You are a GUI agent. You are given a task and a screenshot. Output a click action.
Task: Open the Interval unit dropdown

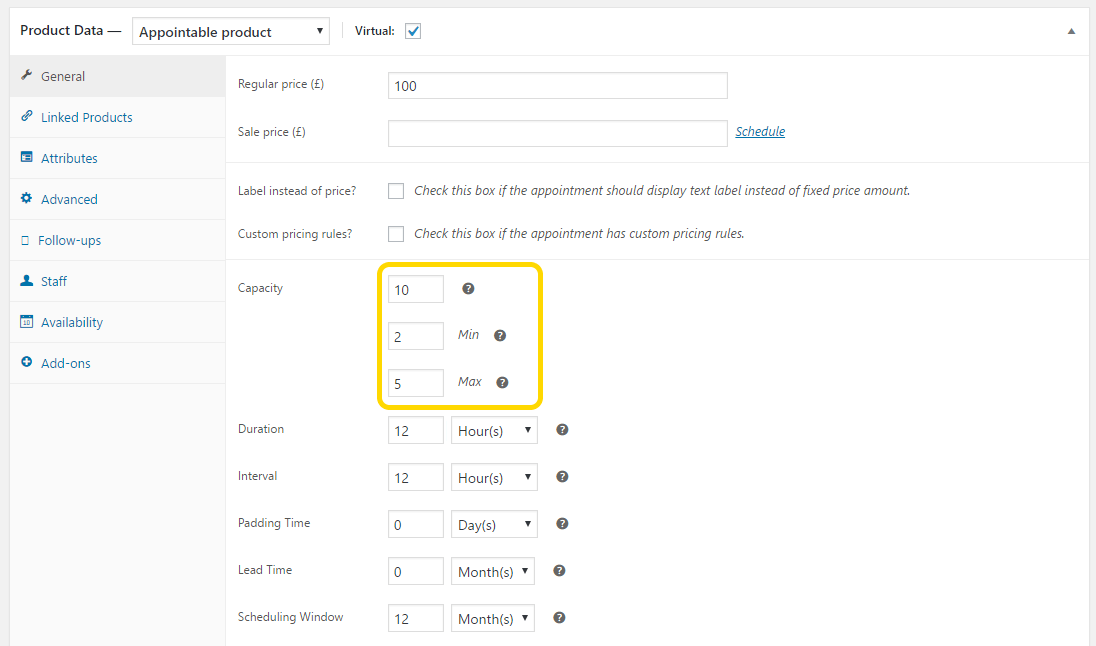494,477
